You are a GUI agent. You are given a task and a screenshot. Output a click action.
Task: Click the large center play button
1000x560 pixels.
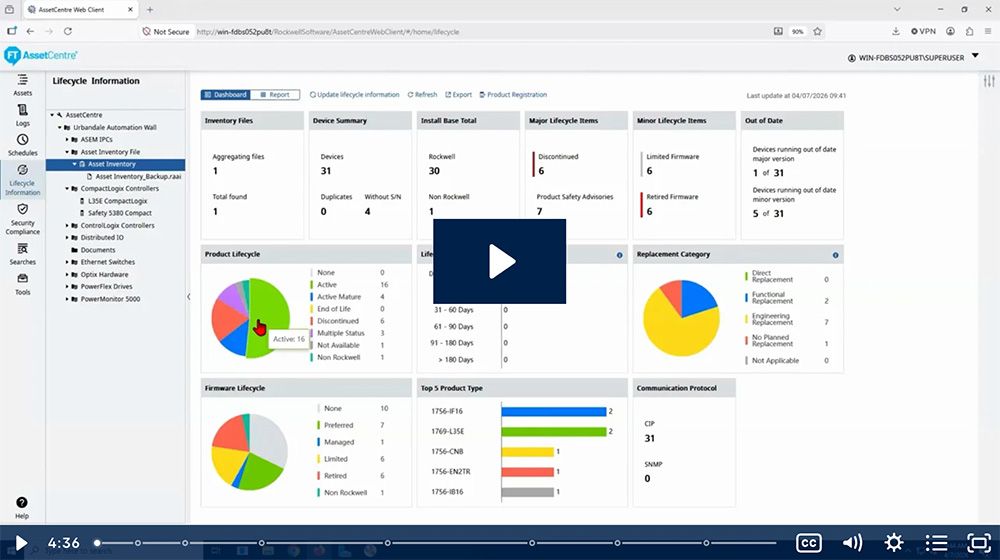[x=499, y=262]
